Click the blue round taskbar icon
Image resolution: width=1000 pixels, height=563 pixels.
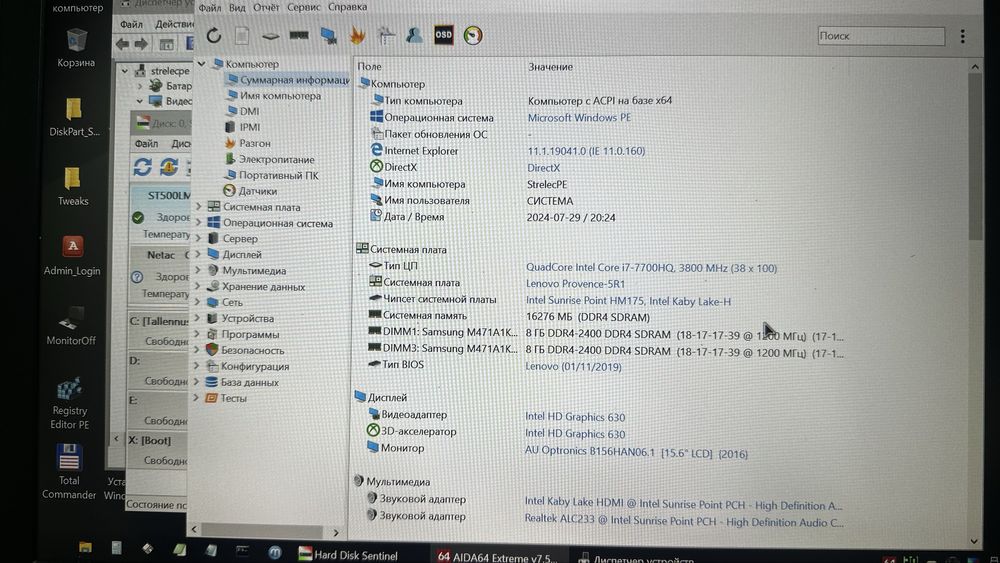point(274,552)
